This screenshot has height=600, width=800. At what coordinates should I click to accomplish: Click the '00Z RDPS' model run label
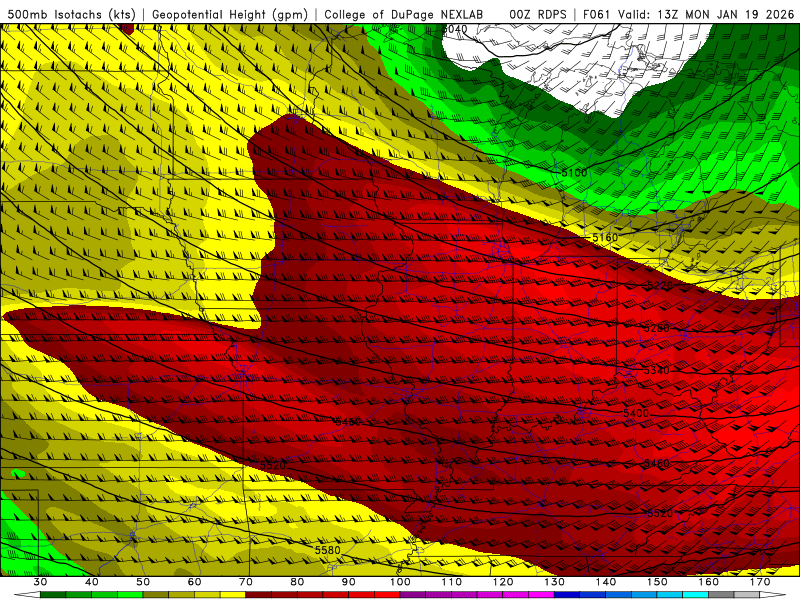click(x=538, y=14)
